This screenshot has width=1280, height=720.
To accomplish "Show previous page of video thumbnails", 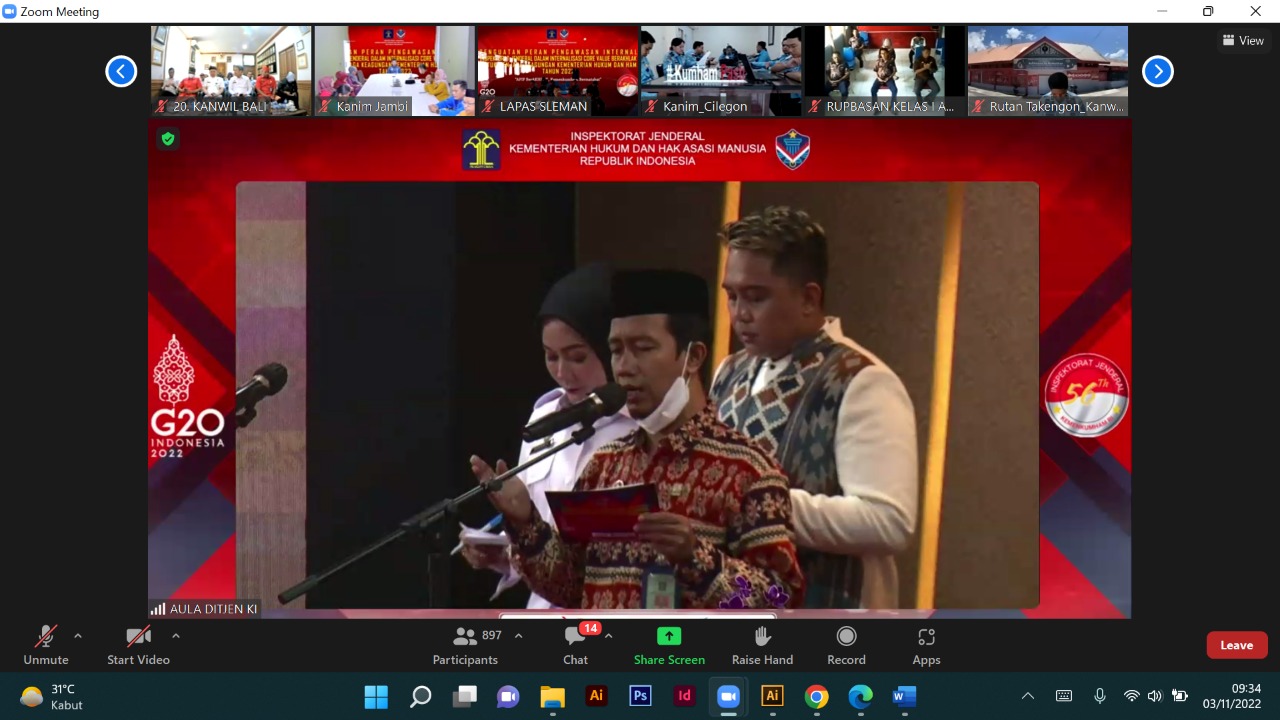I will click(121, 71).
